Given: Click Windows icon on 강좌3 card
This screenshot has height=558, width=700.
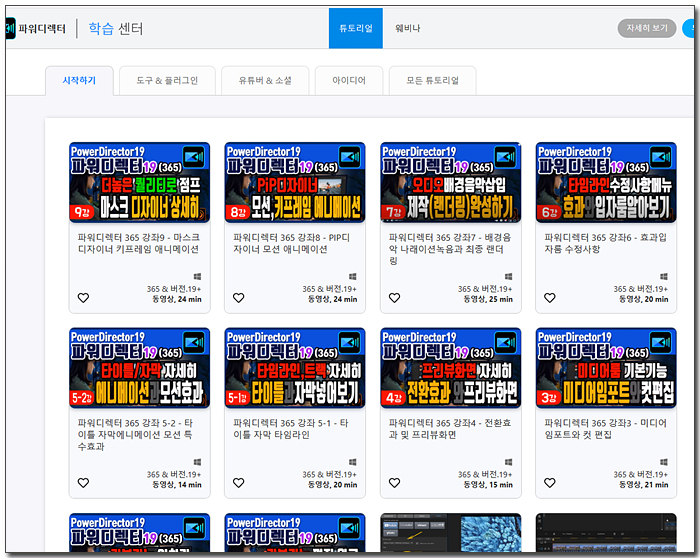Looking at the screenshot, I should (x=664, y=462).
